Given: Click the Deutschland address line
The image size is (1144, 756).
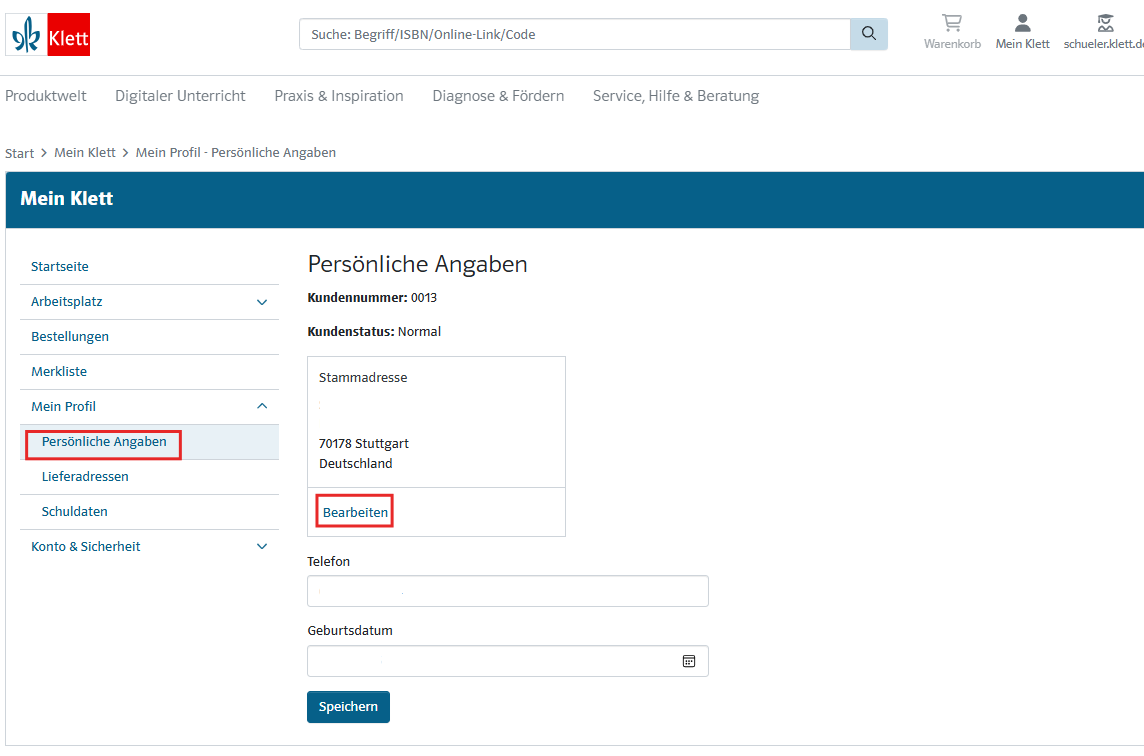Looking at the screenshot, I should click(x=355, y=463).
